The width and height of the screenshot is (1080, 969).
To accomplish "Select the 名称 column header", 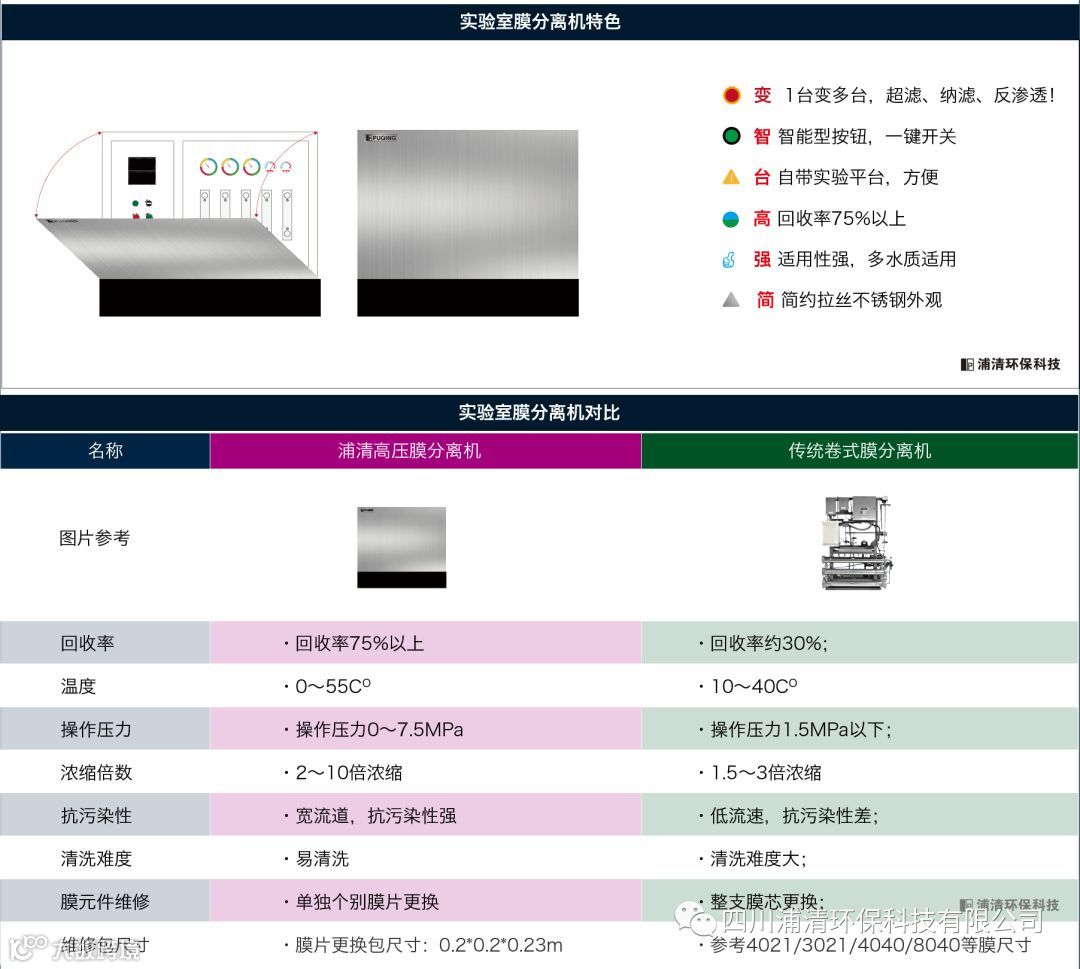I will tap(105, 450).
